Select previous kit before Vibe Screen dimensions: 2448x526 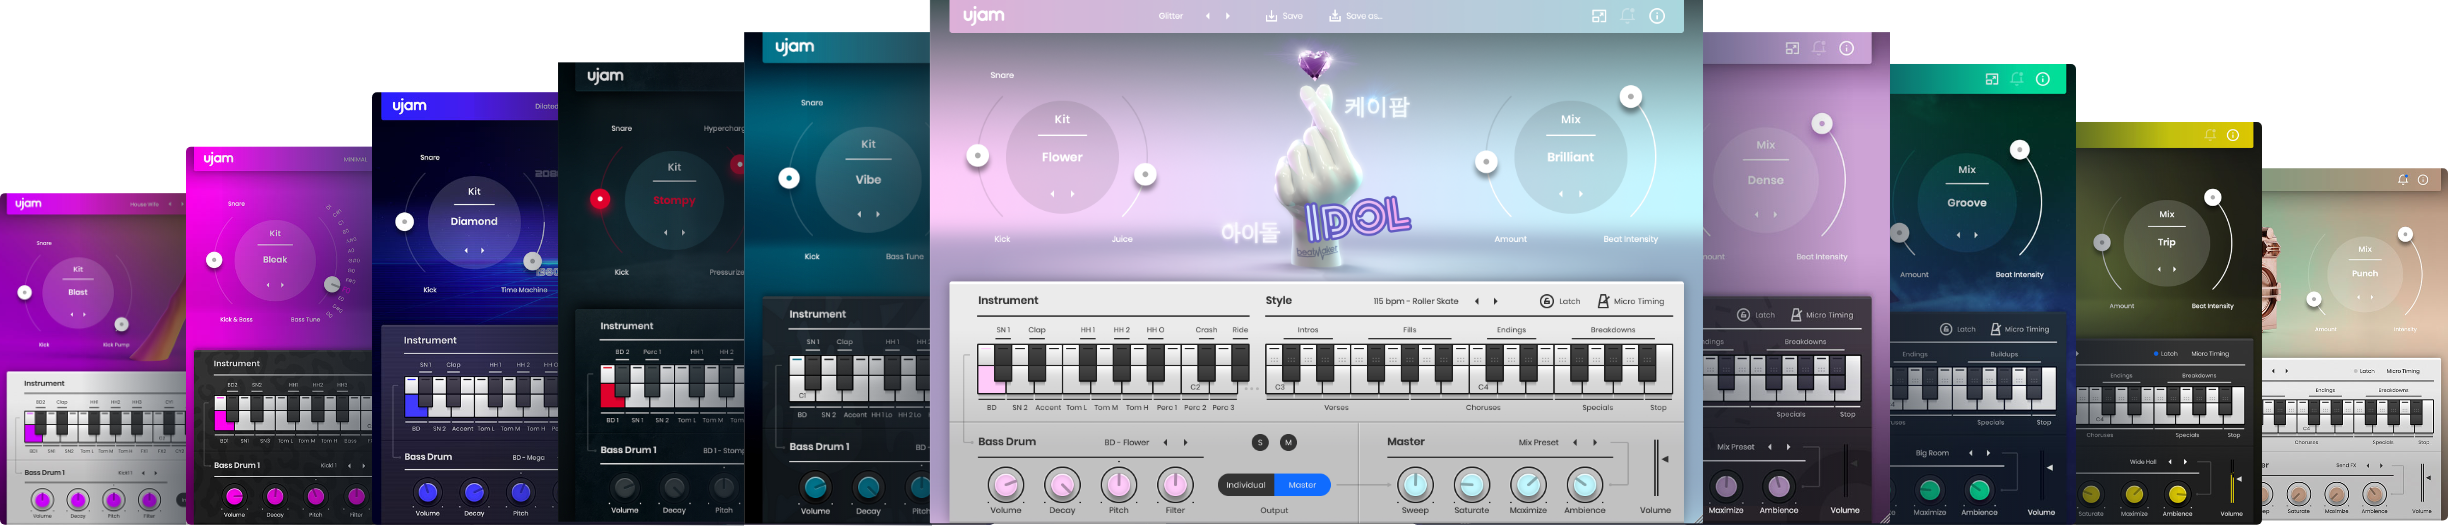(x=858, y=214)
